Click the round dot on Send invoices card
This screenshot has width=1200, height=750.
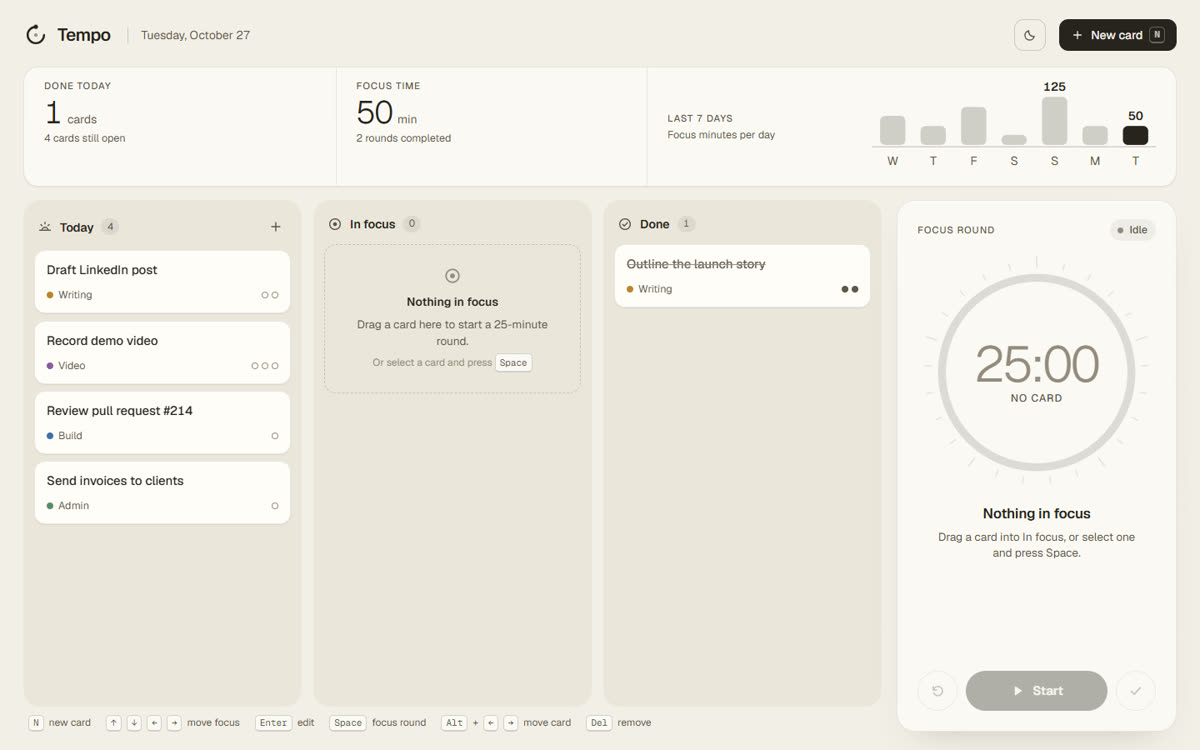[275, 506]
